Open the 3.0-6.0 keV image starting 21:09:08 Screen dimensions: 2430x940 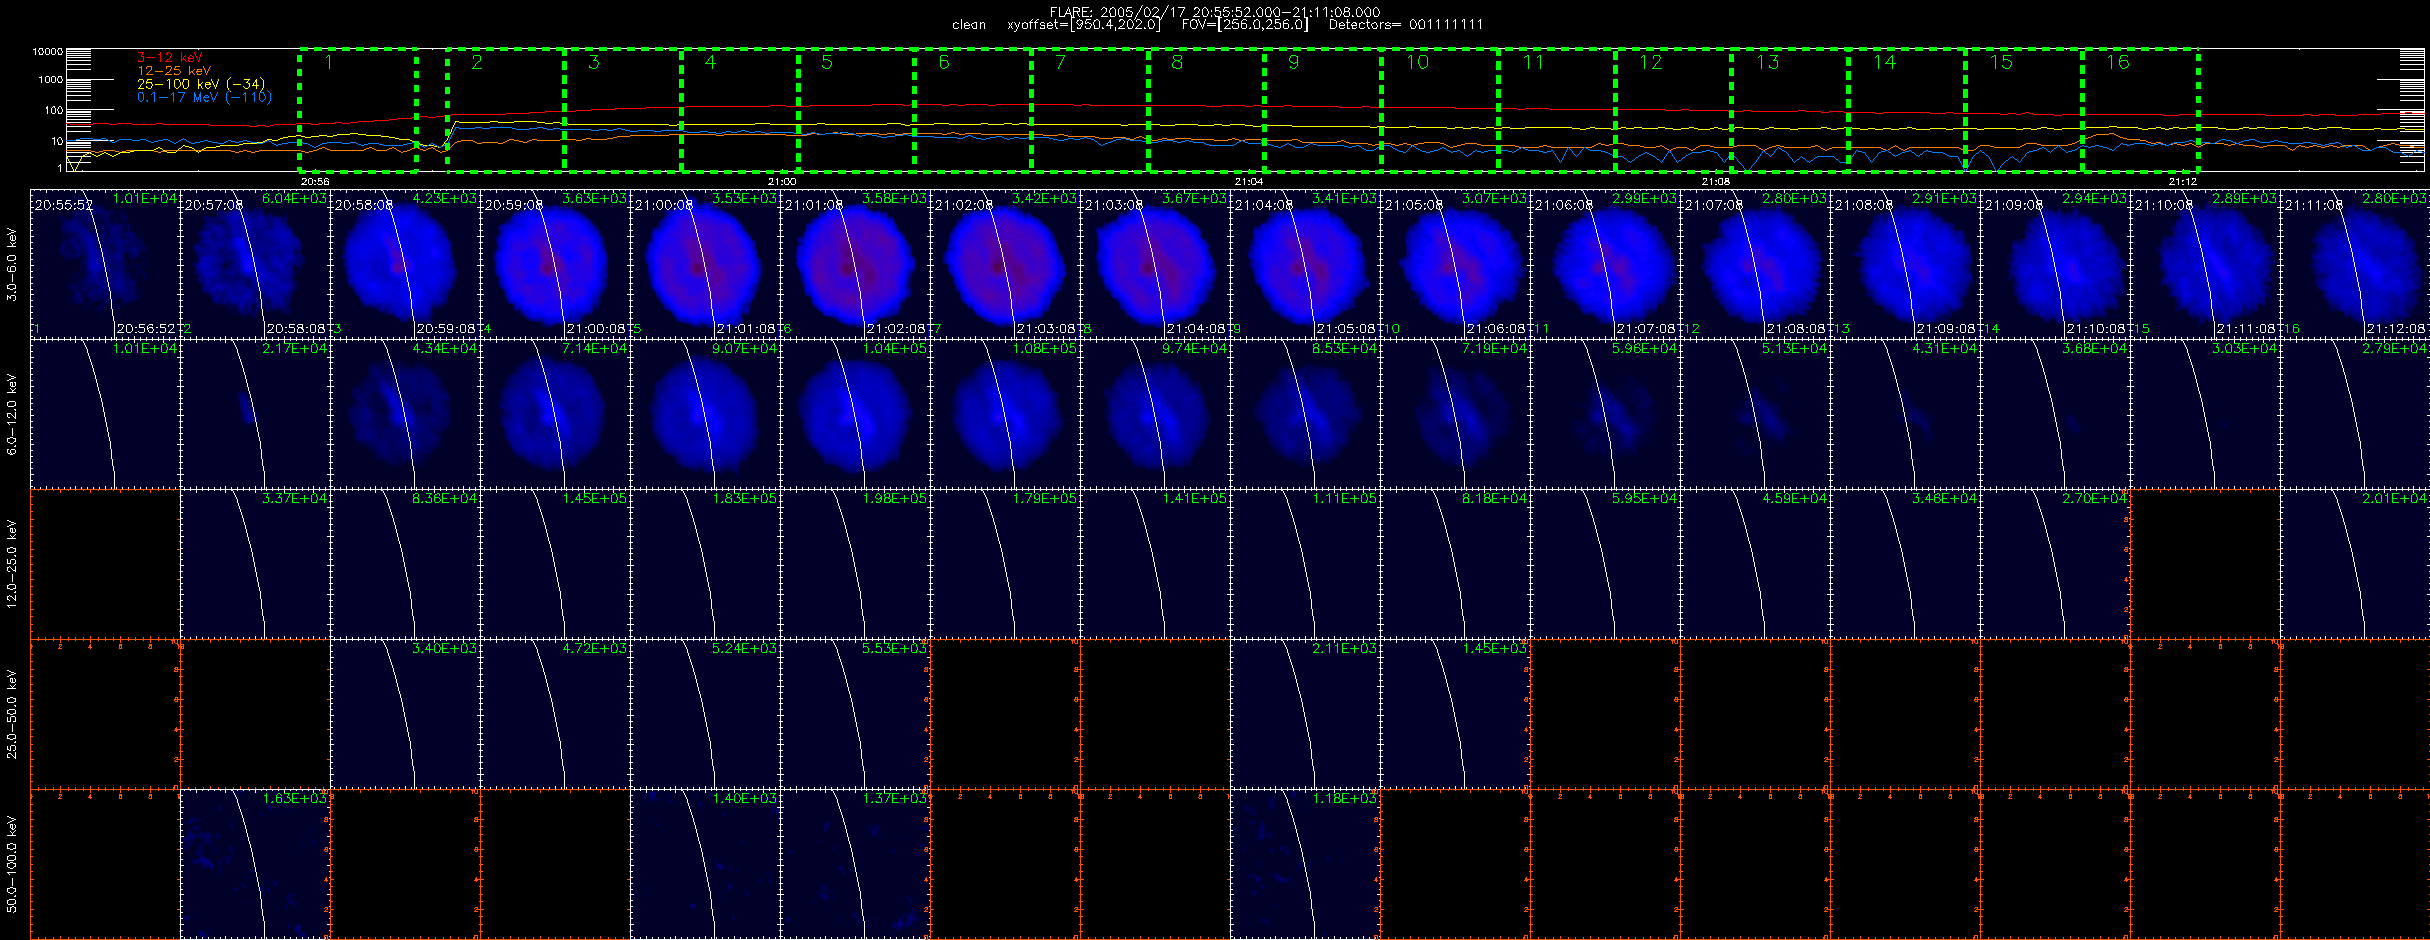point(2055,264)
